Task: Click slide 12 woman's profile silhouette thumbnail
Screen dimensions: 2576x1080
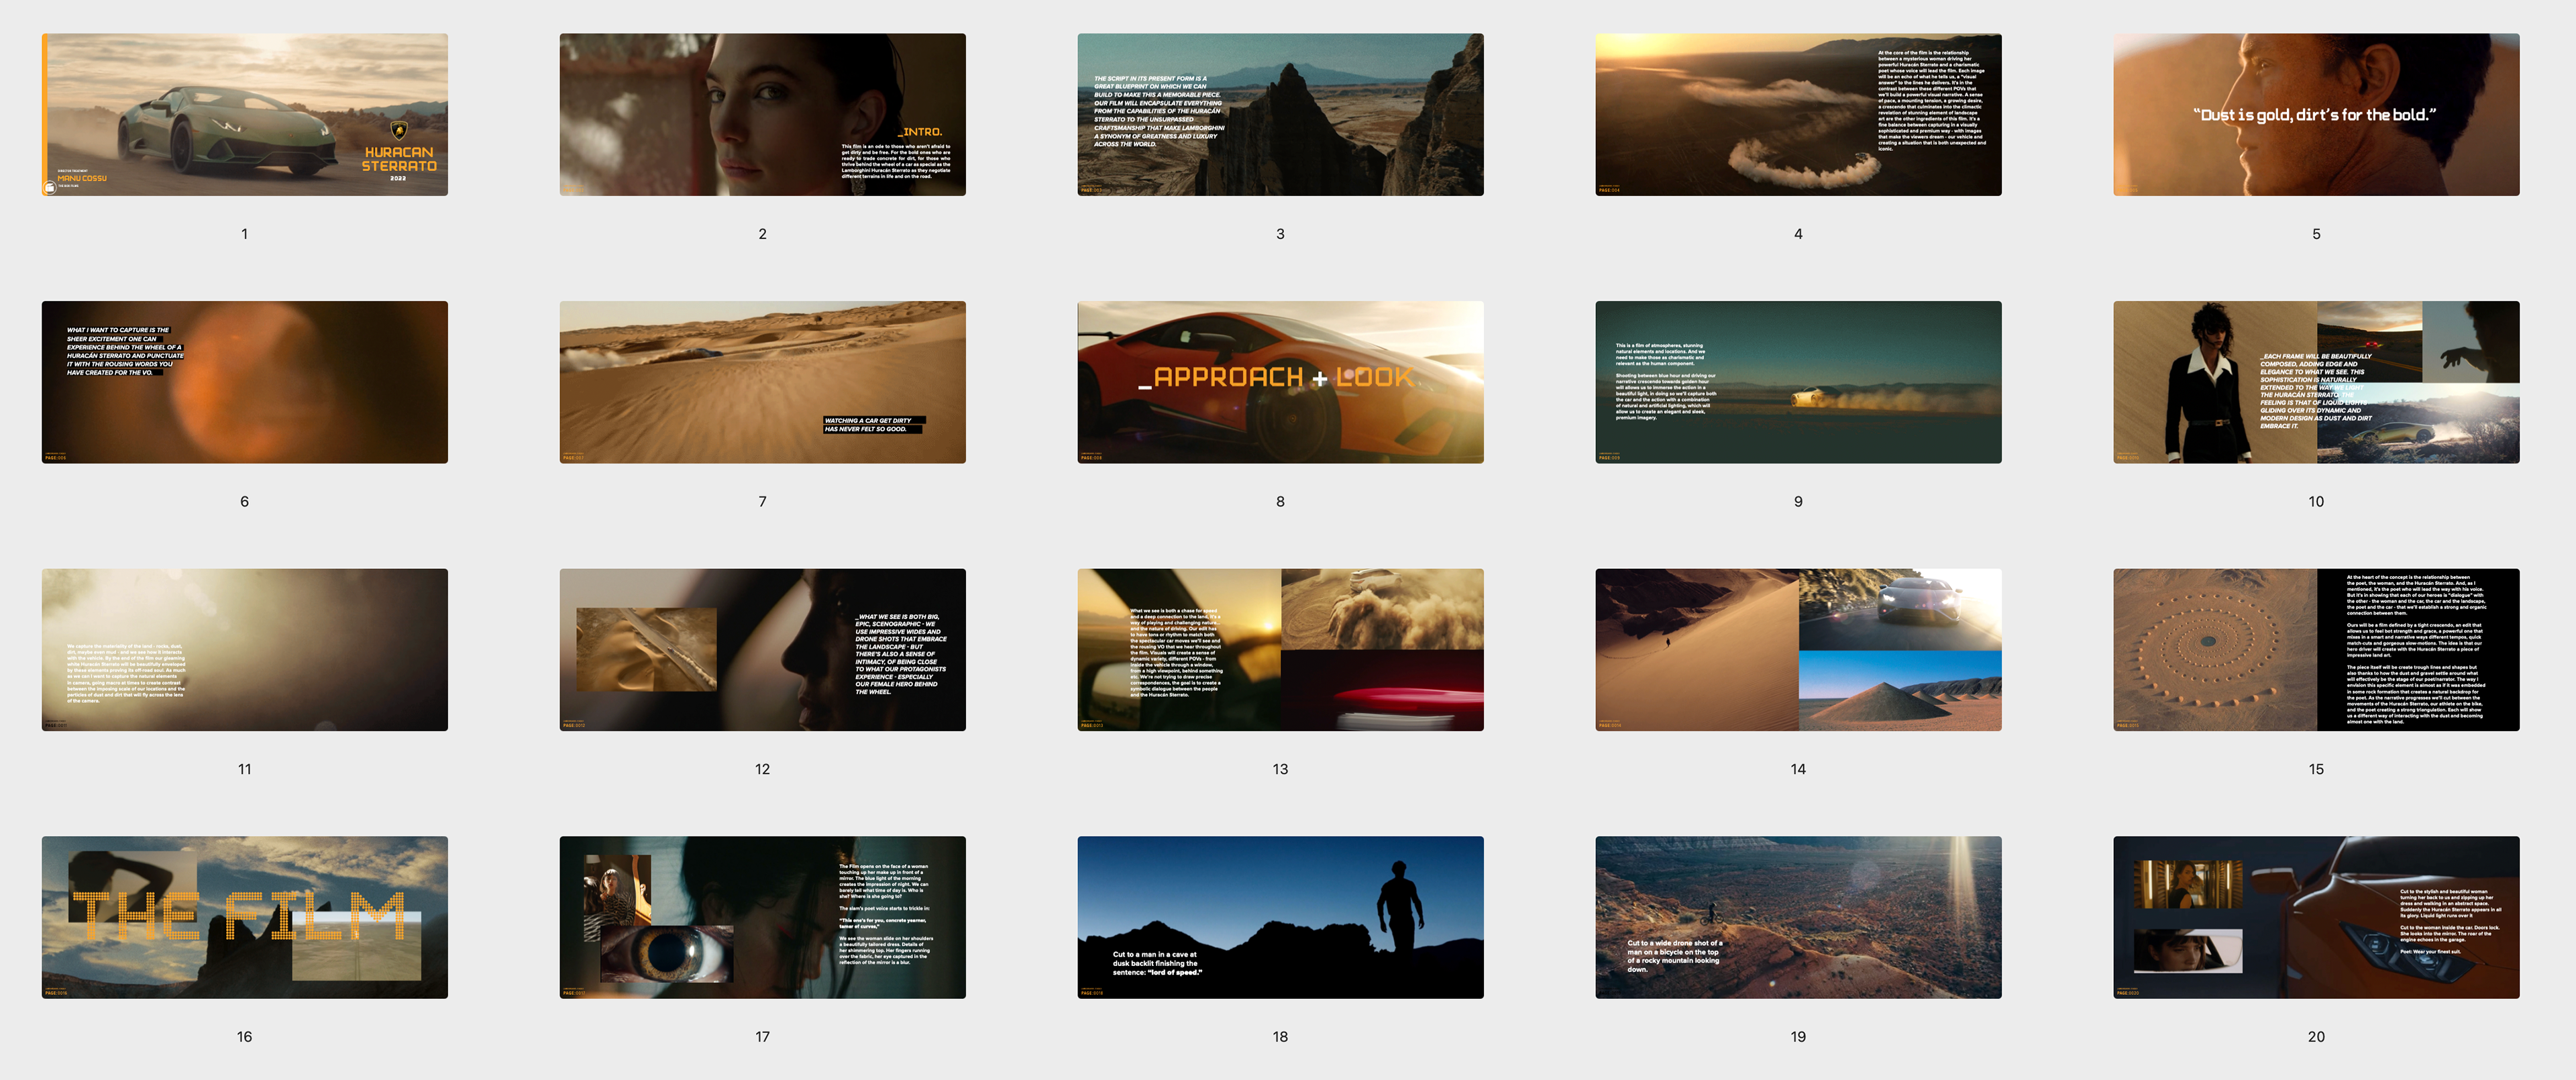Action: coord(762,650)
